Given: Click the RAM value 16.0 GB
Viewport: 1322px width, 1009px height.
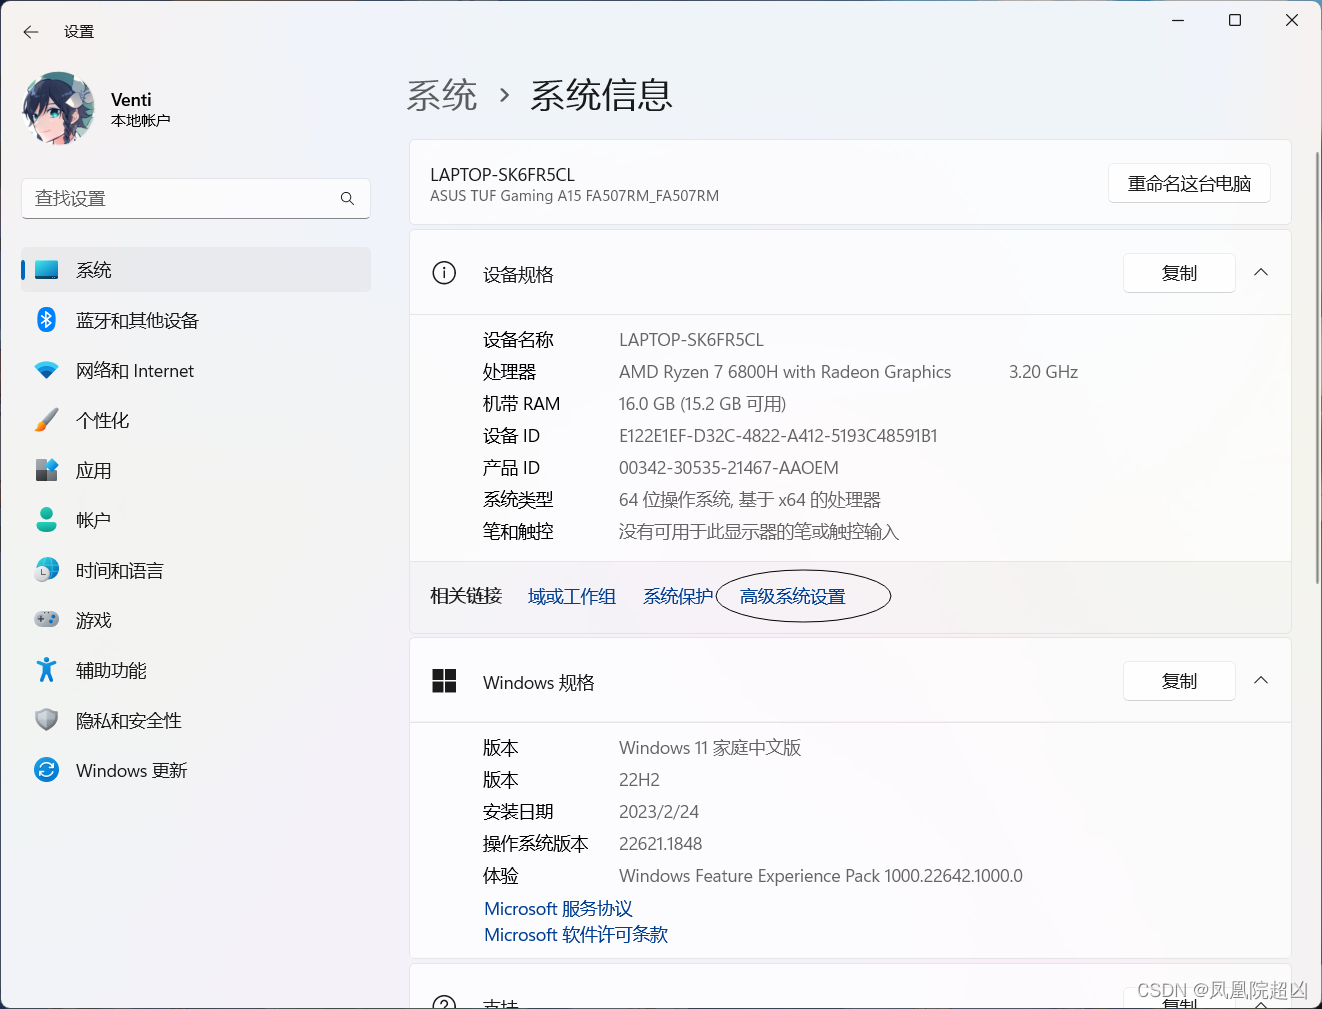Looking at the screenshot, I should [703, 404].
